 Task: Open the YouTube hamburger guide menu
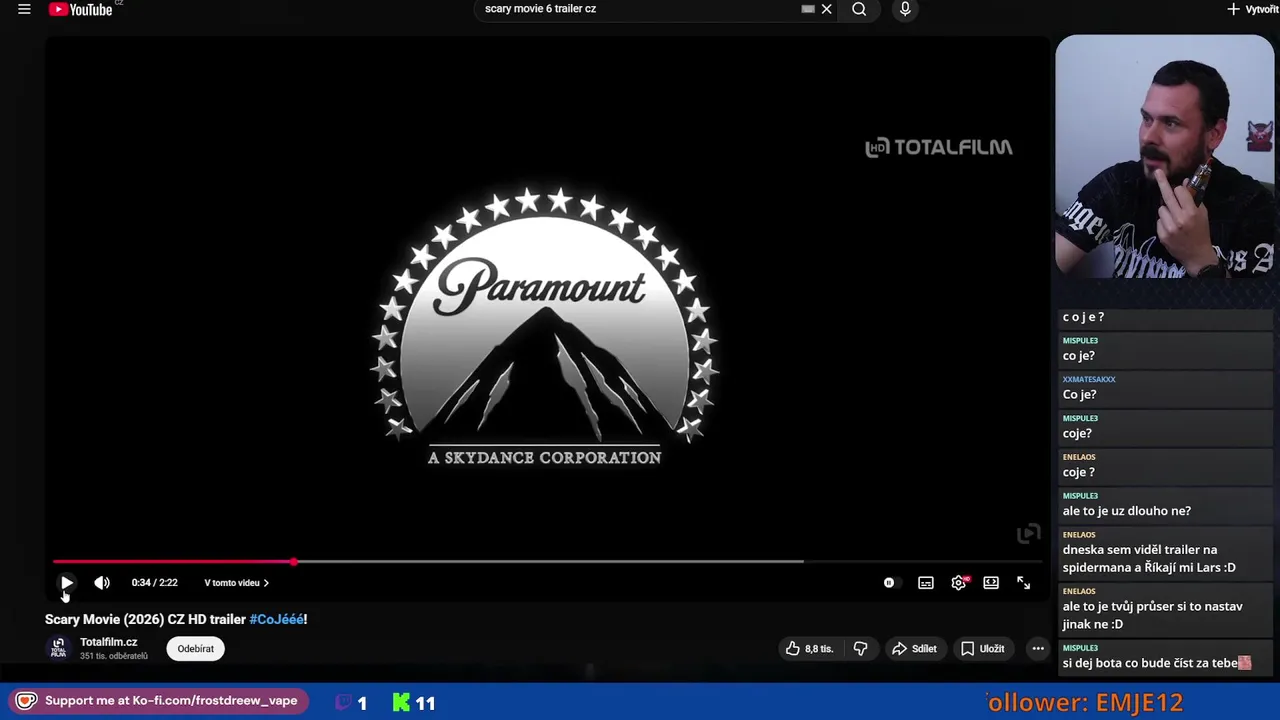(24, 9)
